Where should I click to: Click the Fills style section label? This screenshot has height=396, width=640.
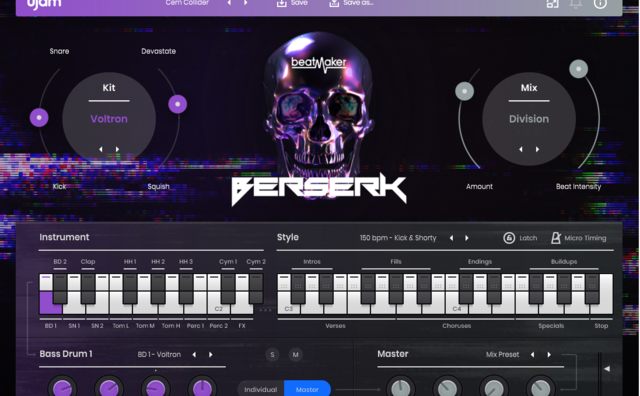pos(396,261)
